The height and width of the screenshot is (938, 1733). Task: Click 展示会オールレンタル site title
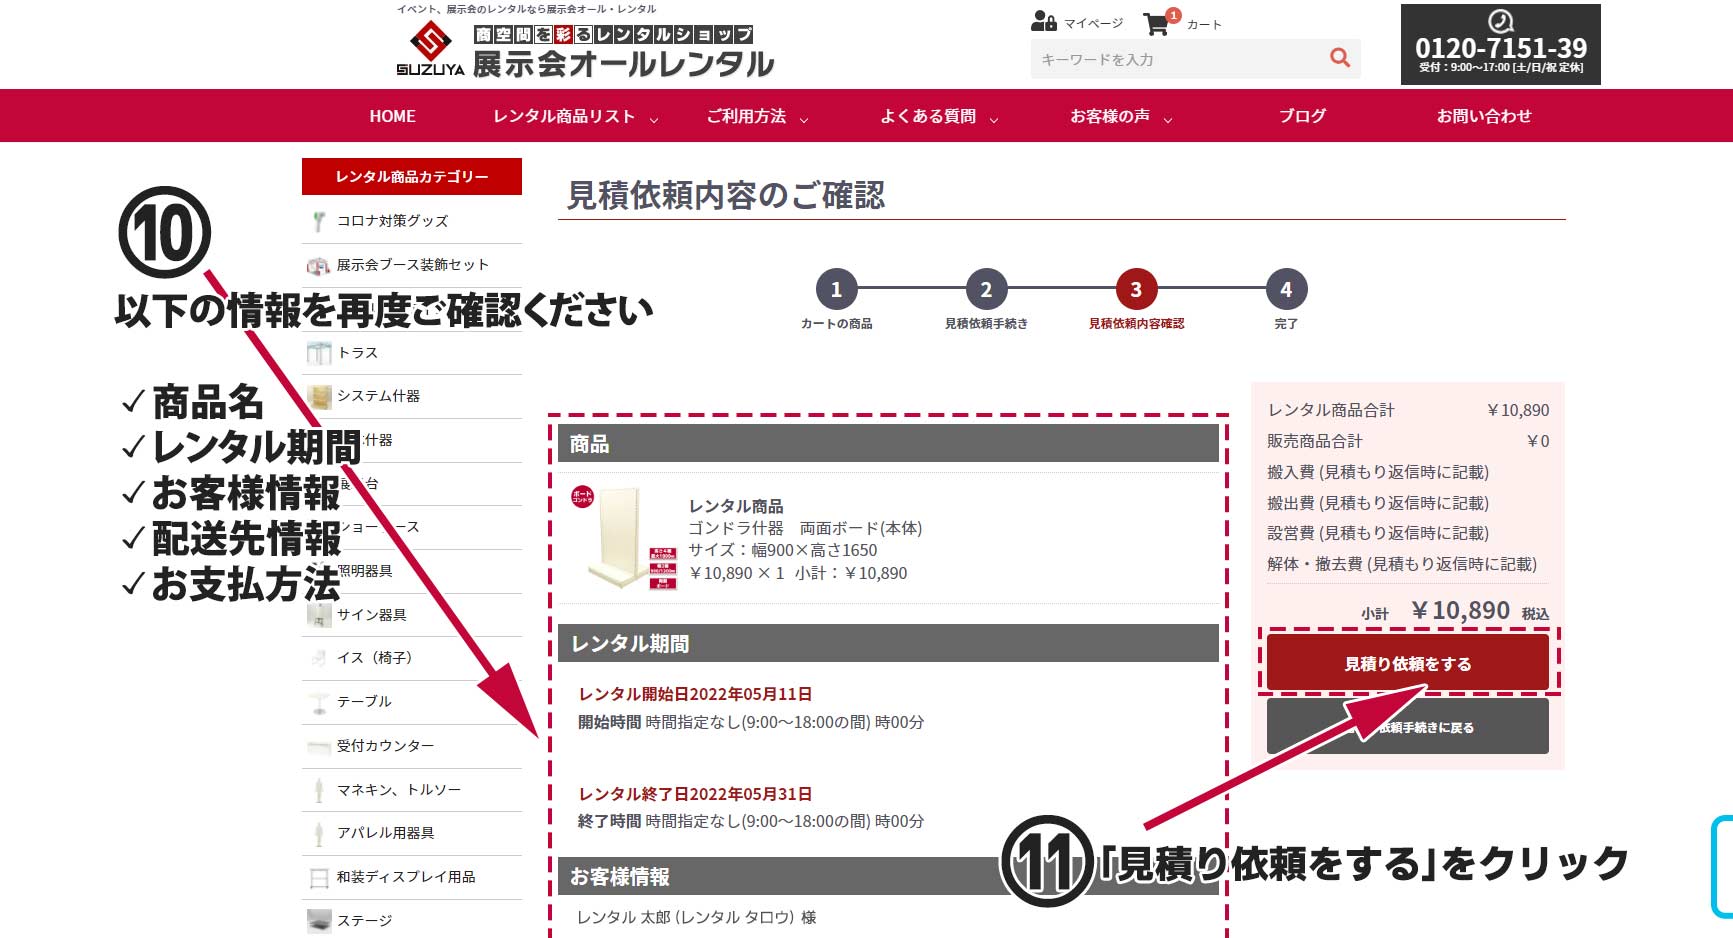[623, 64]
